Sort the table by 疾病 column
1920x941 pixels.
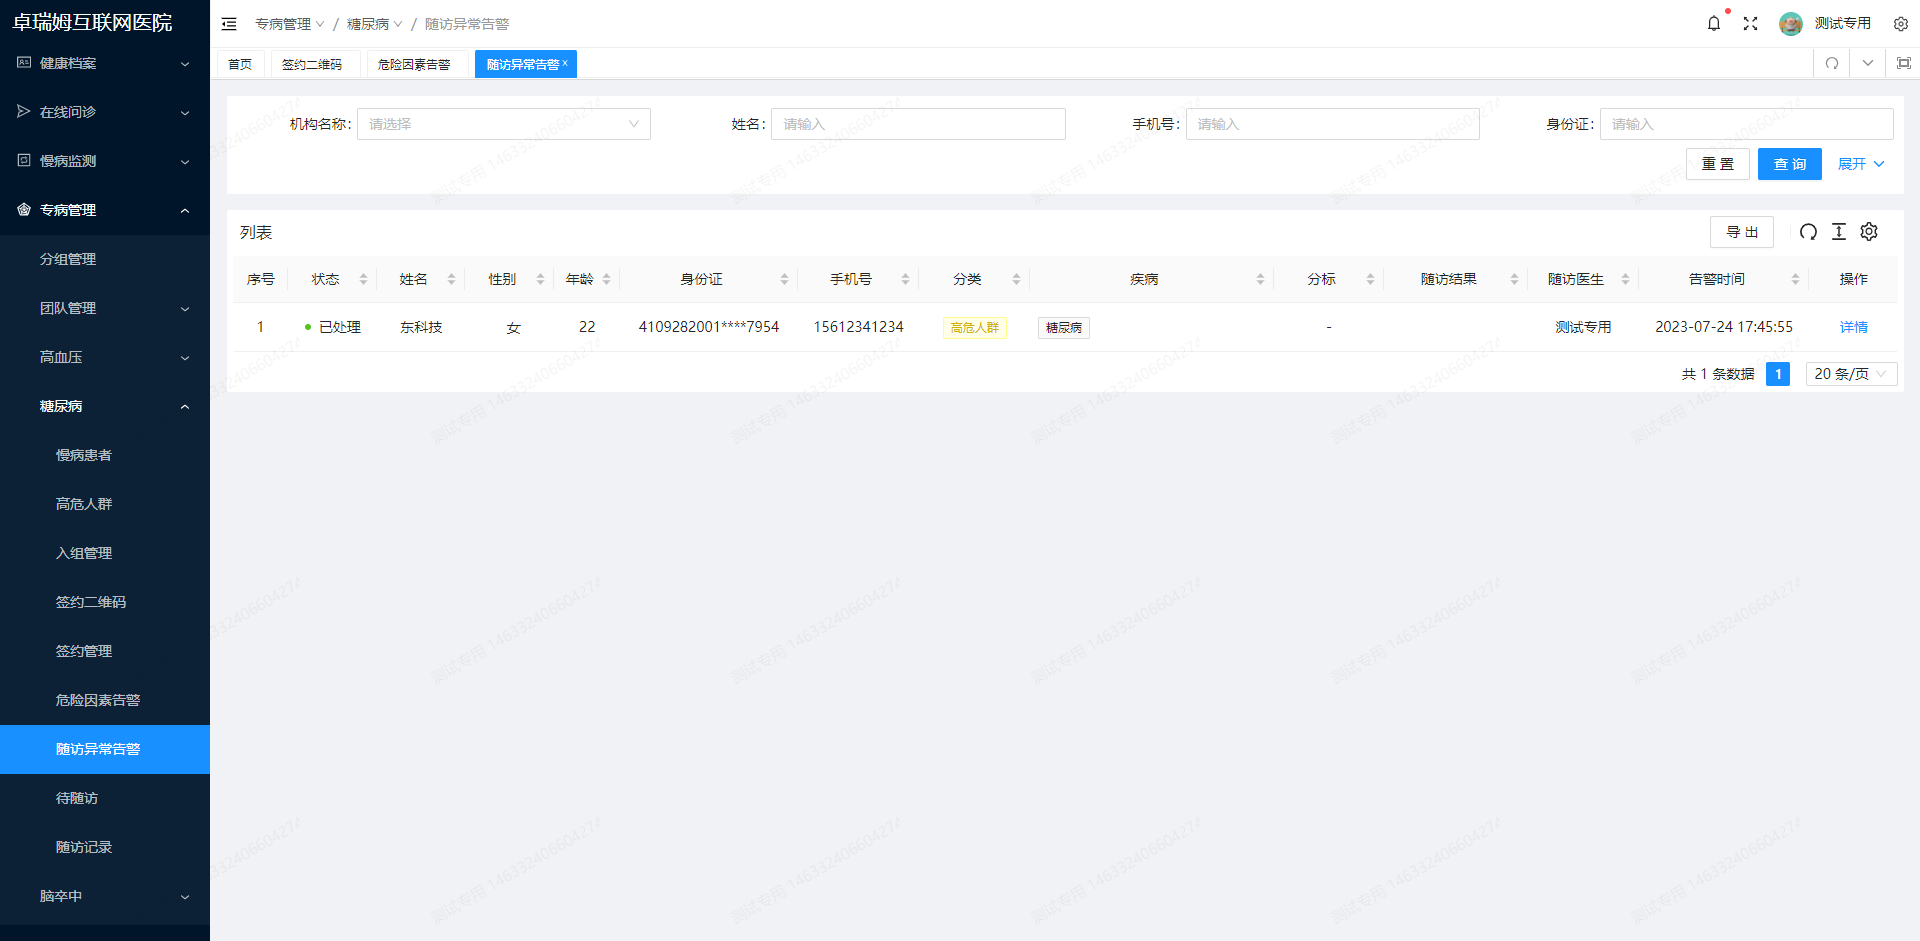1260,279
